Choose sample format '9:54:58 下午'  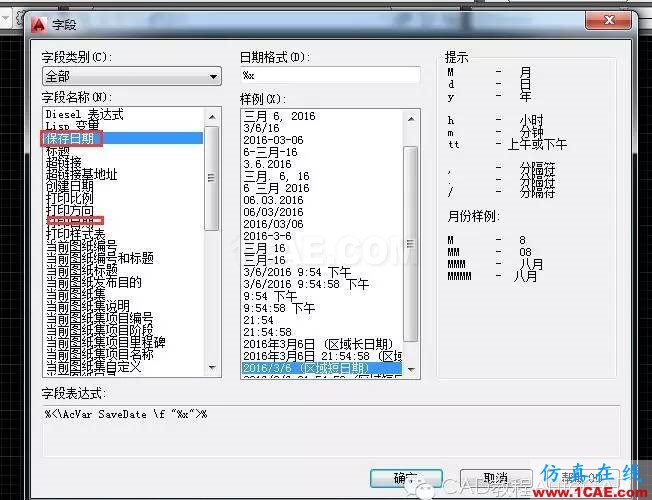click(x=279, y=308)
